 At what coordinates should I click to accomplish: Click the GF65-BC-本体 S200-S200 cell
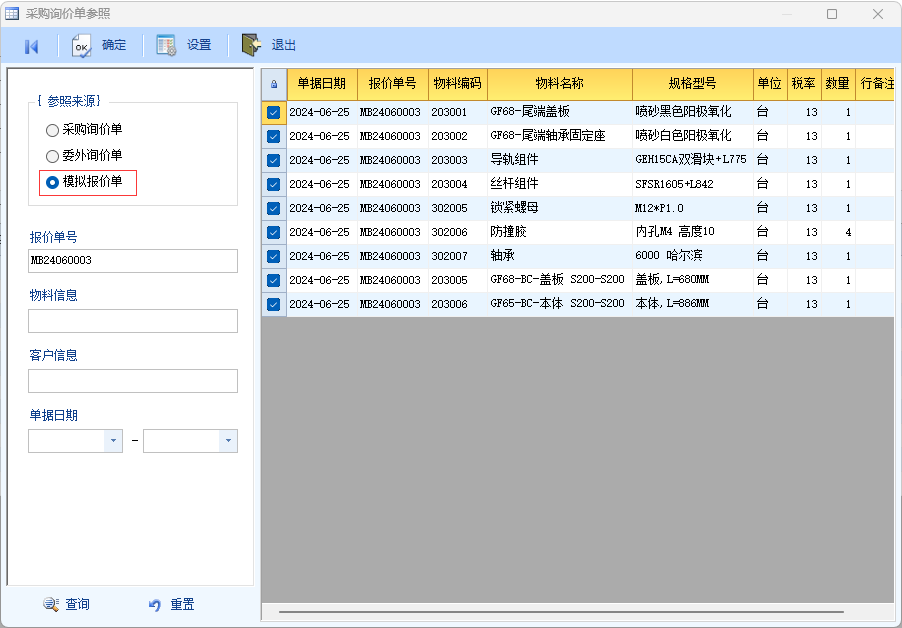tap(560, 304)
